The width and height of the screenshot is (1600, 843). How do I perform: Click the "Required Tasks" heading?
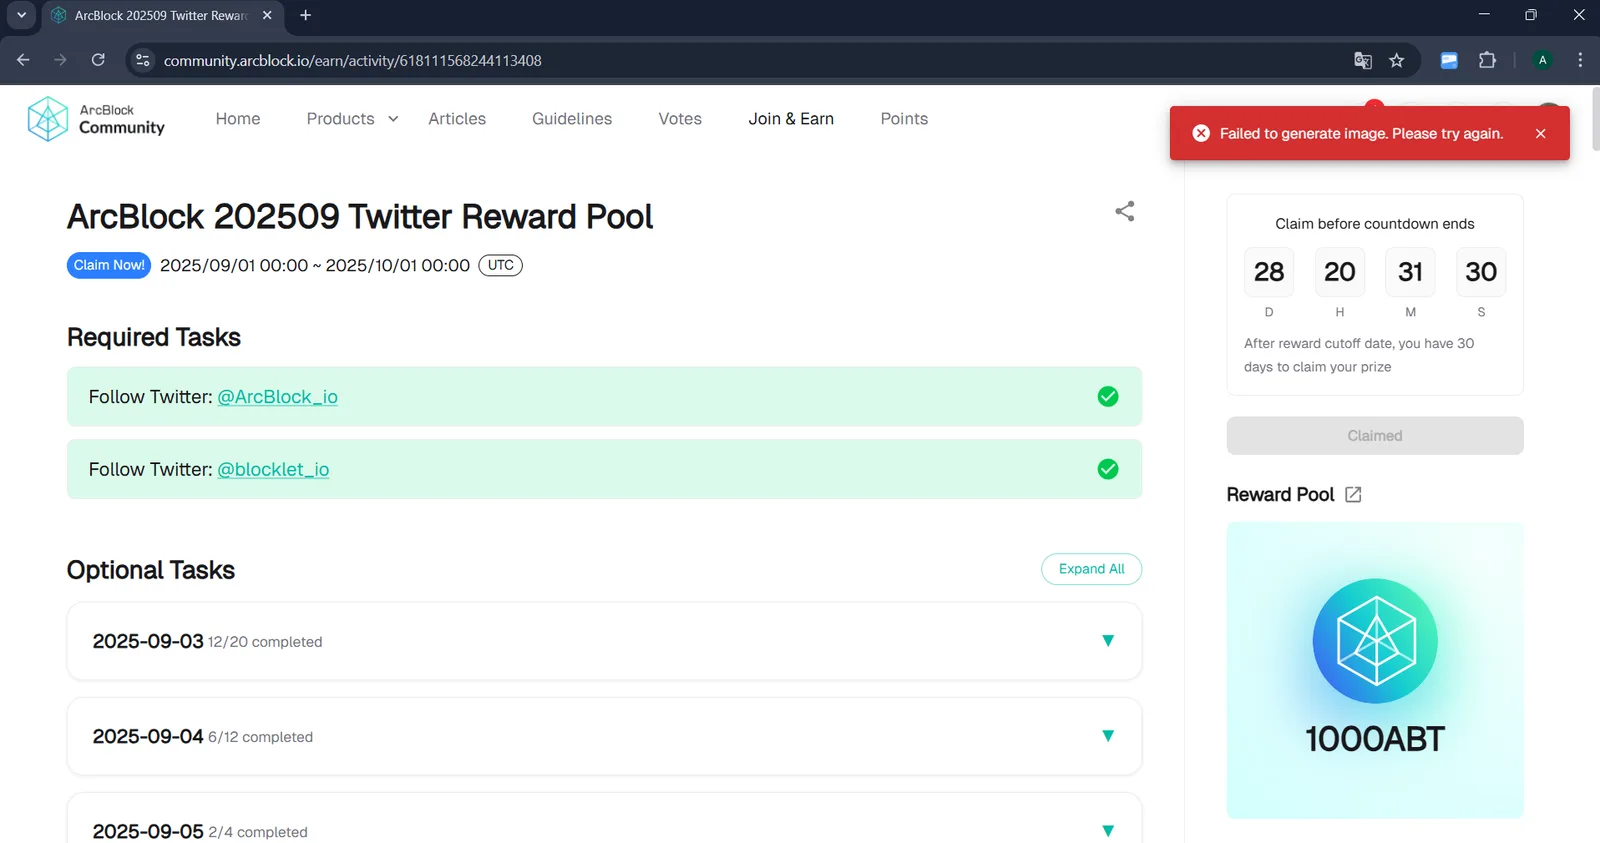[154, 337]
